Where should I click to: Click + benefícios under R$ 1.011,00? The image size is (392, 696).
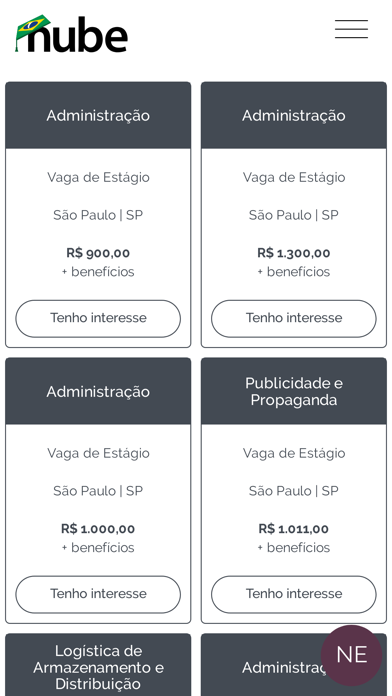point(293,548)
